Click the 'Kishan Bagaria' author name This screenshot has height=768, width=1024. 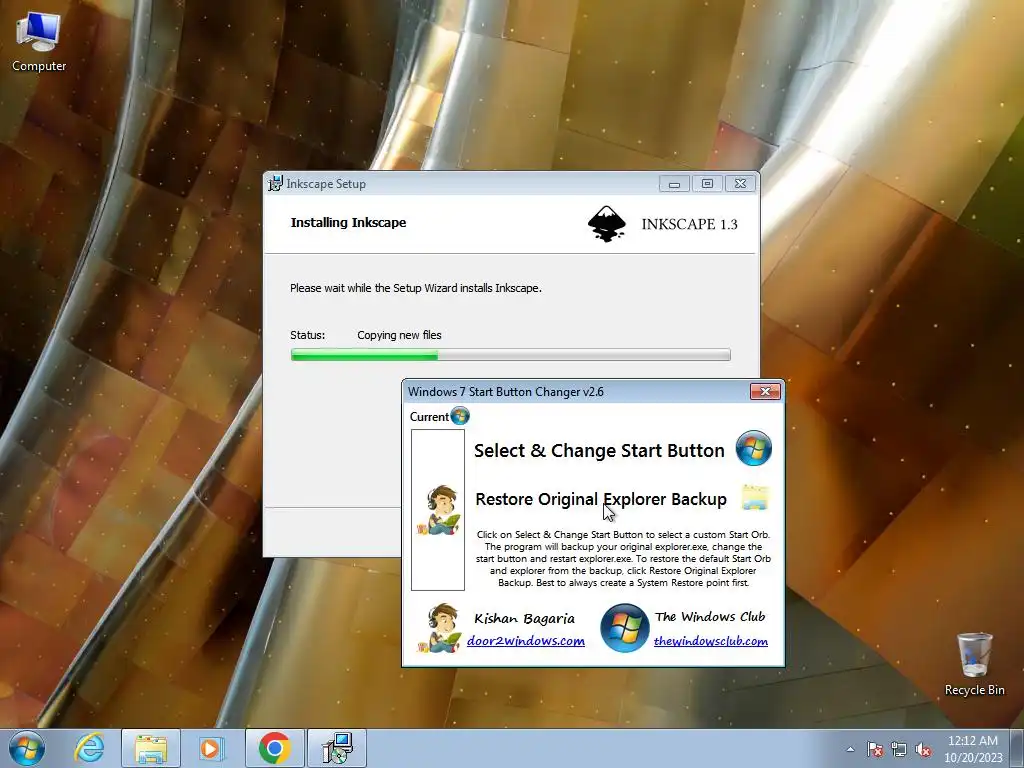pyautogui.click(x=524, y=618)
